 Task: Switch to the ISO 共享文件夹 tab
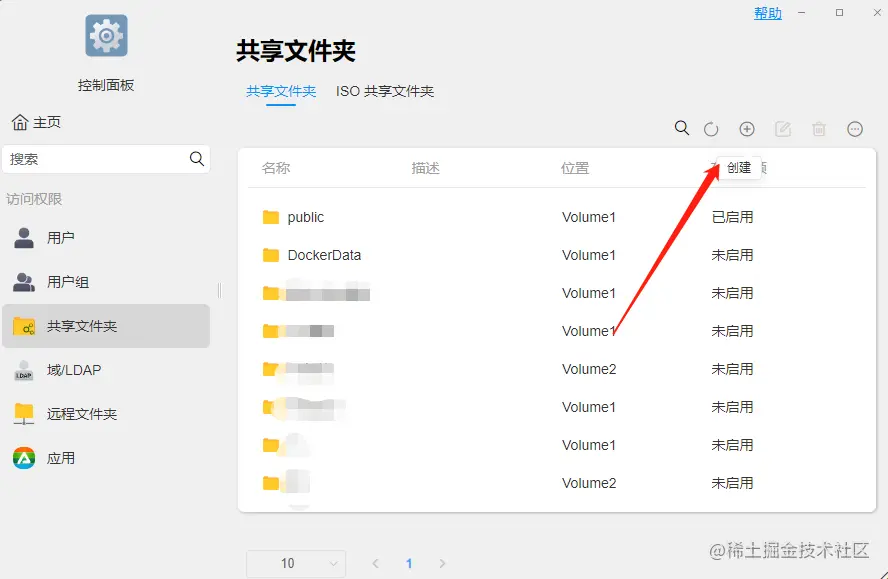(x=385, y=91)
